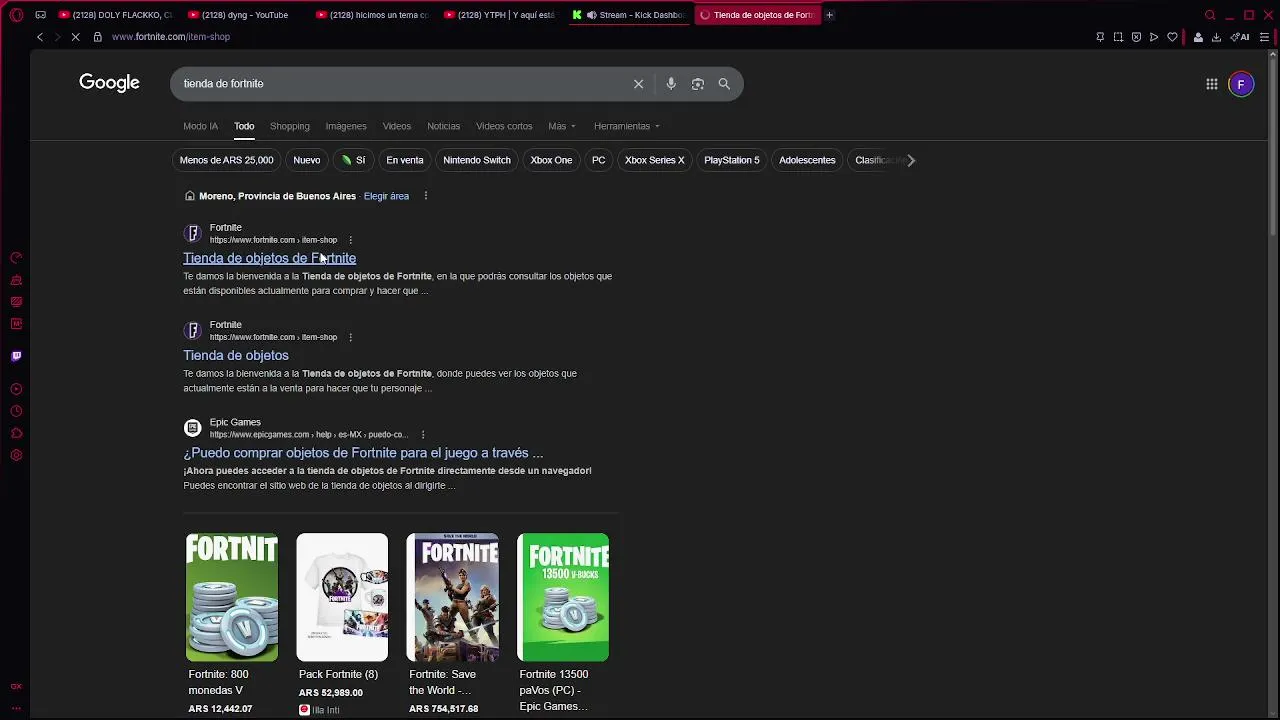Open the Easy Setup settings icon
The width and height of the screenshot is (1280, 720).
tap(1264, 37)
